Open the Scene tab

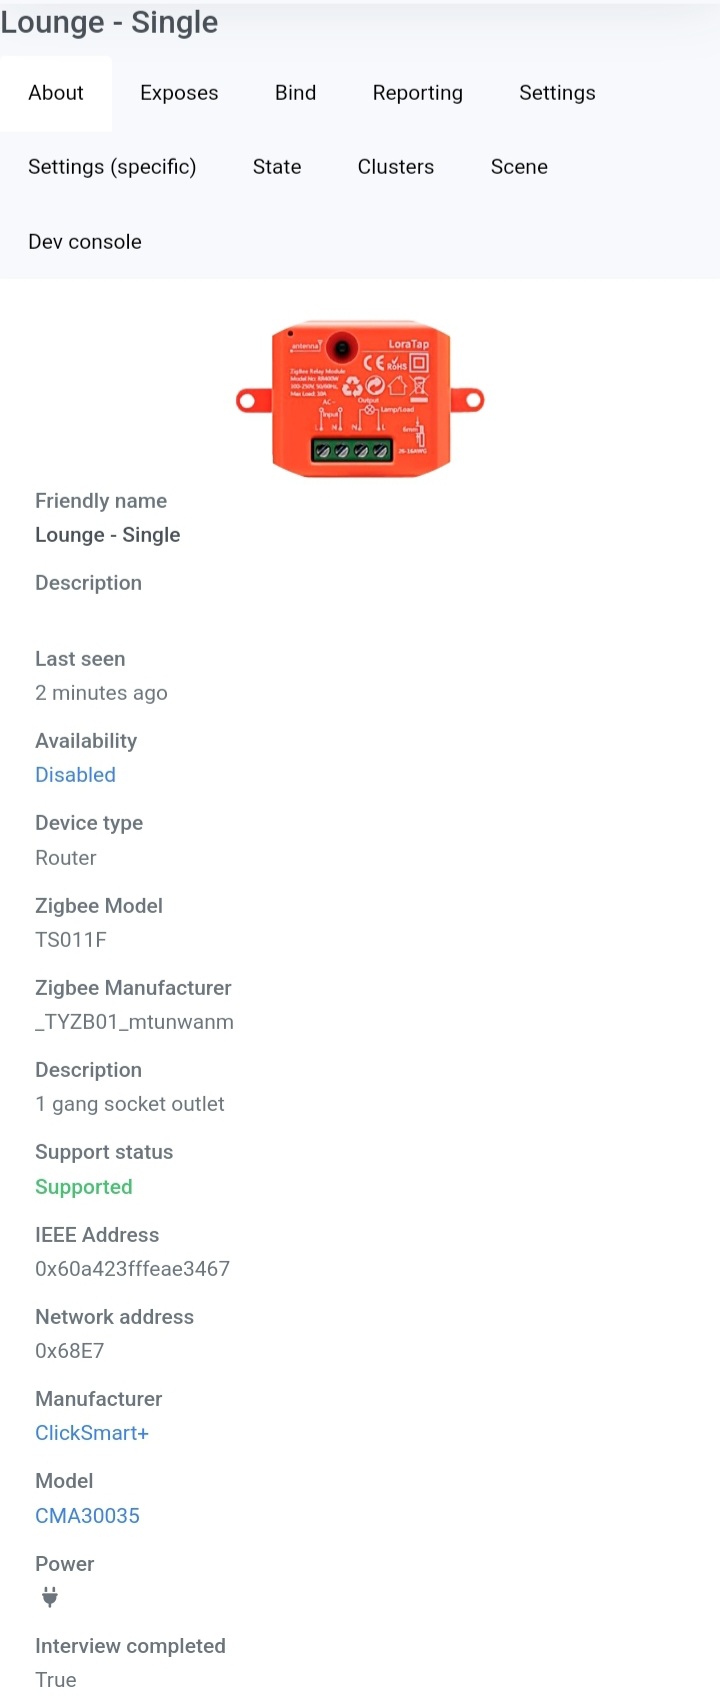[519, 167]
